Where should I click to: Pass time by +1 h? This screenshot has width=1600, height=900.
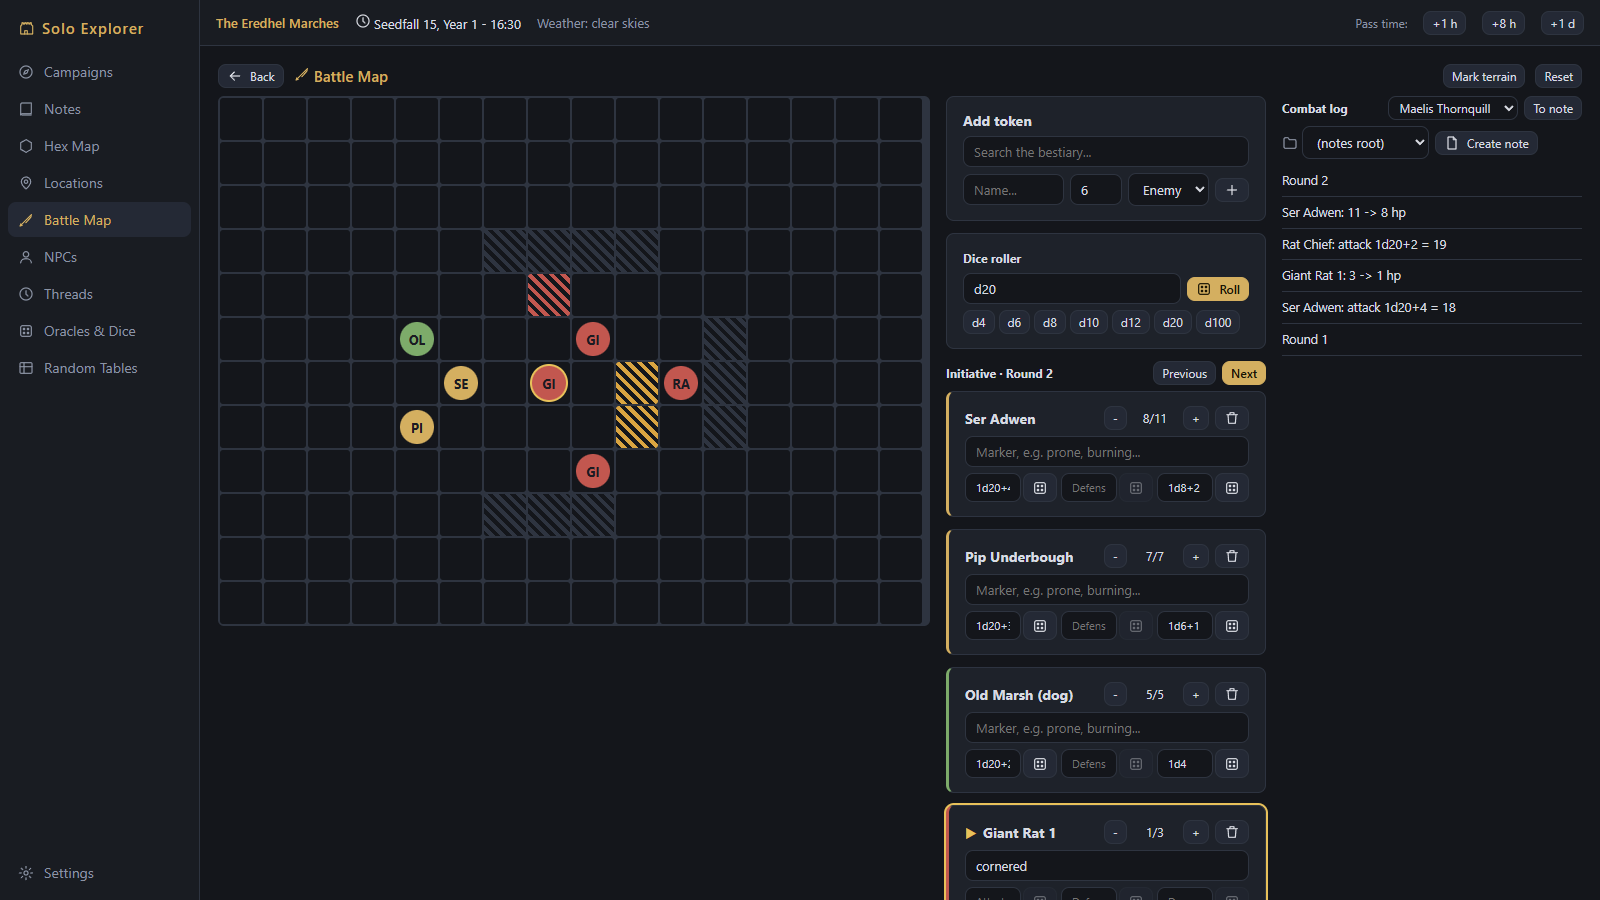1445,23
